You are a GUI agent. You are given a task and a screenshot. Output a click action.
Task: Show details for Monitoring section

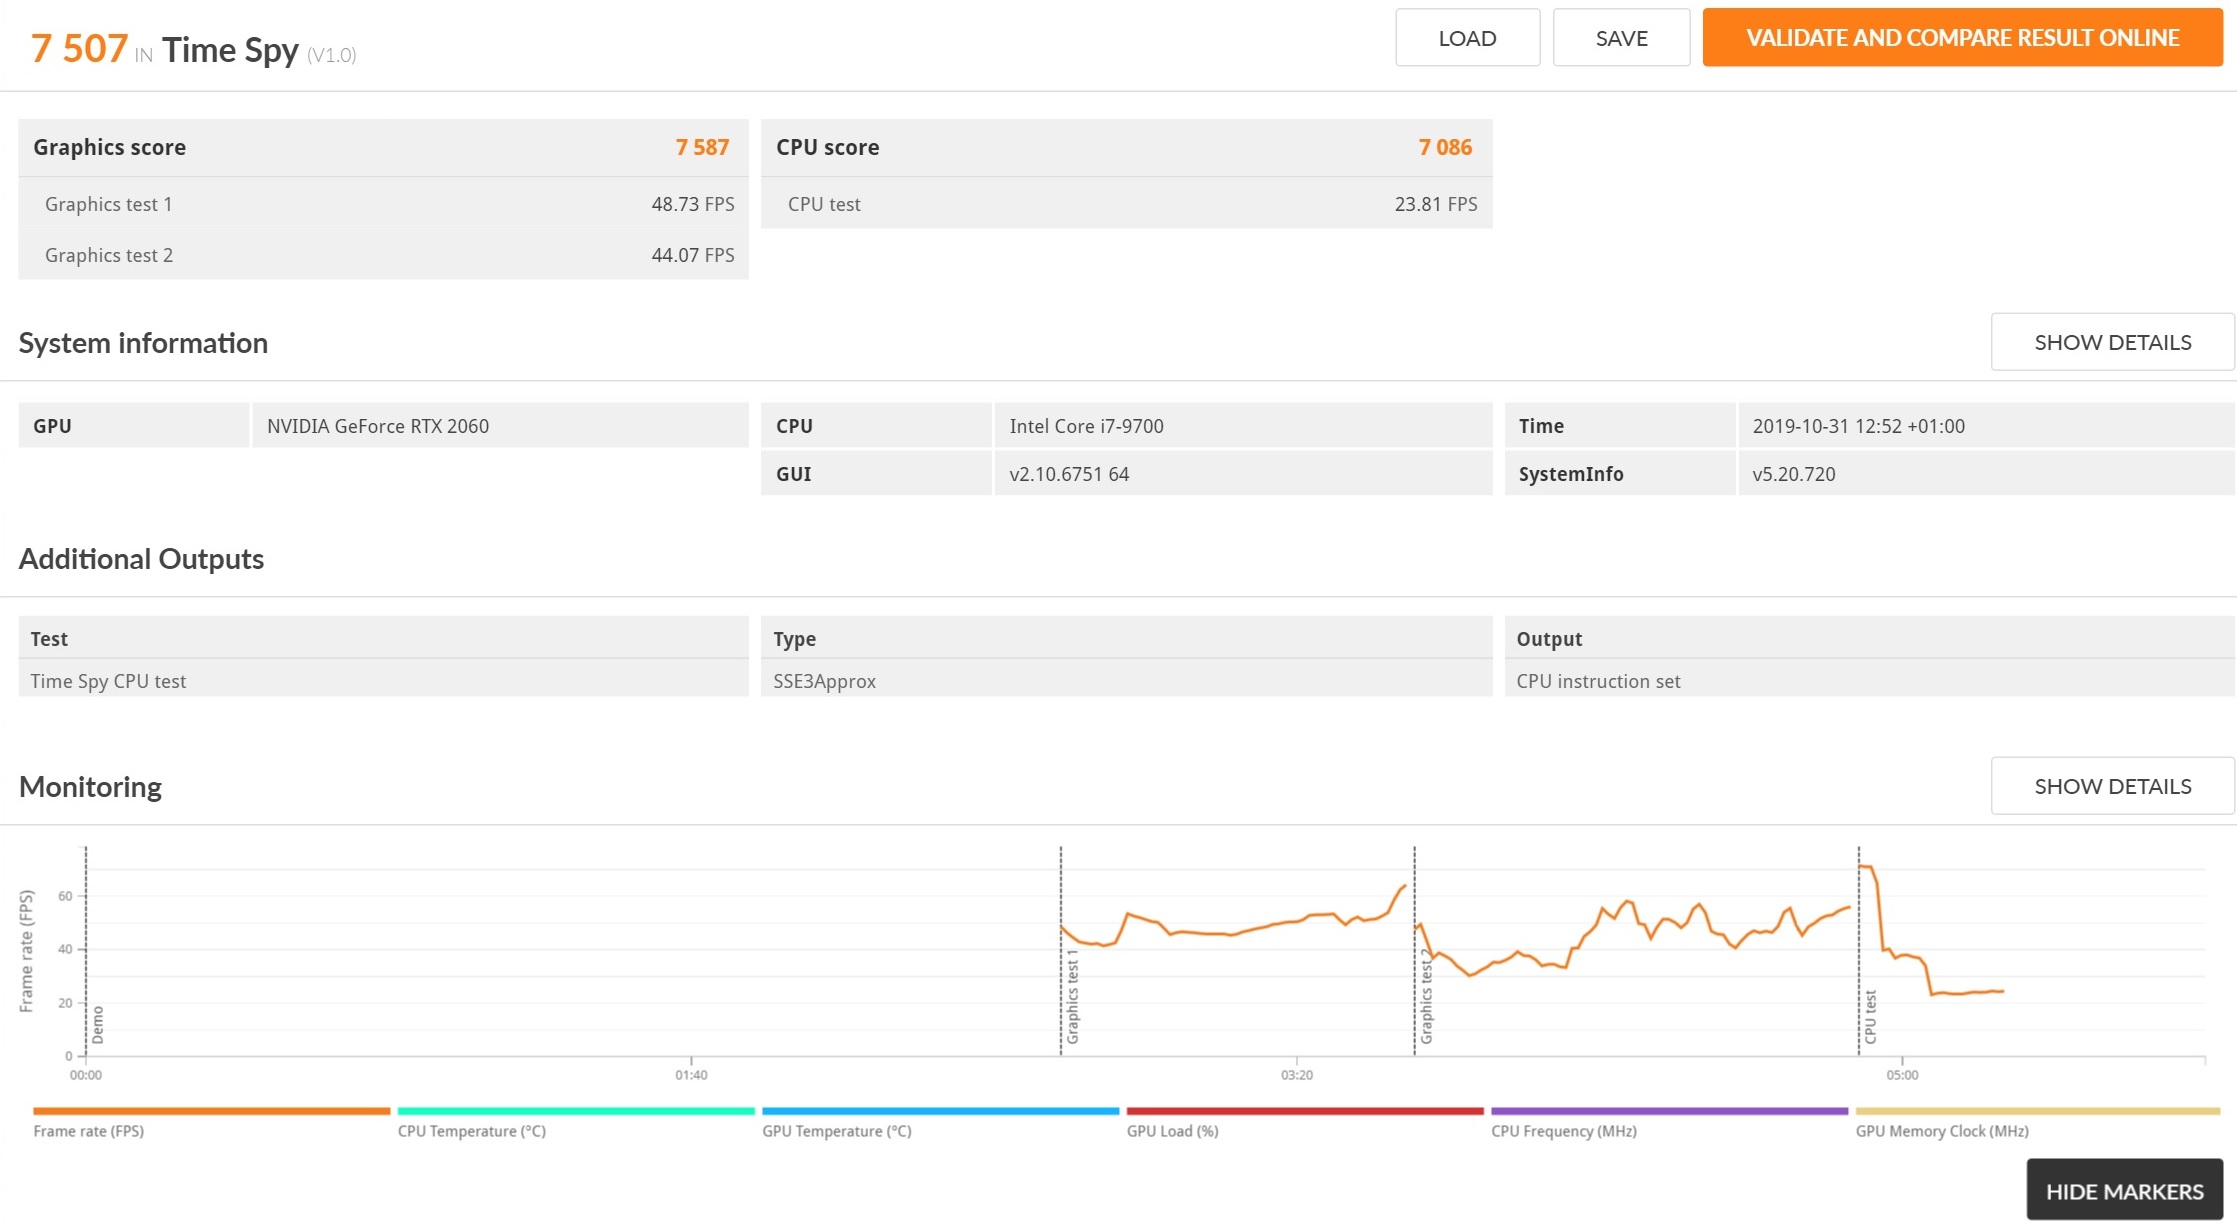2112,786
